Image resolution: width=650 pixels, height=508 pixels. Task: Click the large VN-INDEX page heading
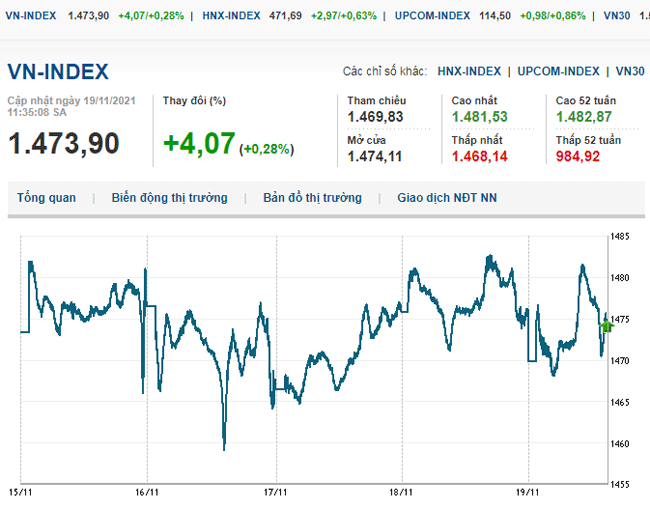[58, 71]
